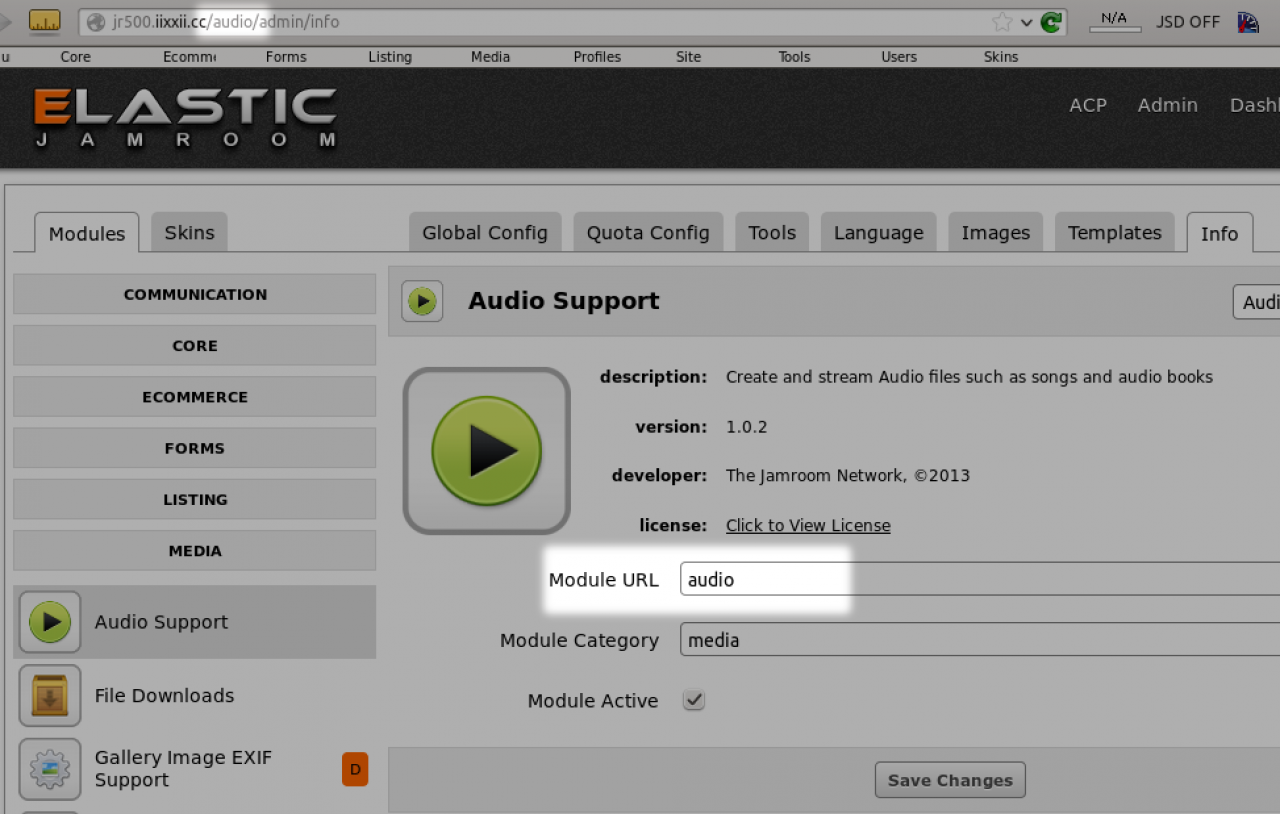Expand the COMMUNICATION module category
This screenshot has height=814, width=1280.
point(195,294)
